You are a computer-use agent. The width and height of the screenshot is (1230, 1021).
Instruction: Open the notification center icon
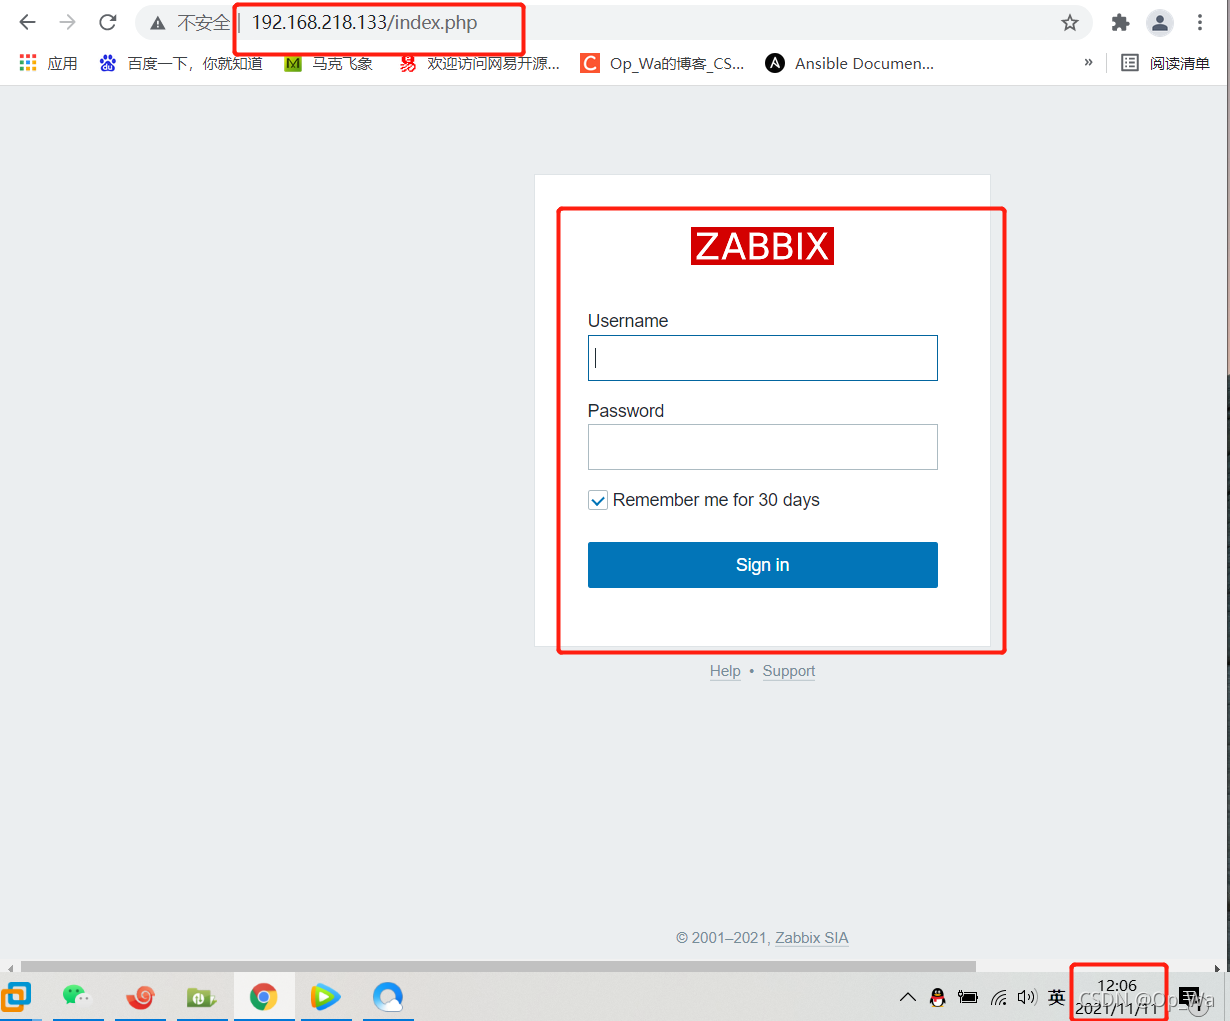[x=1190, y=997]
